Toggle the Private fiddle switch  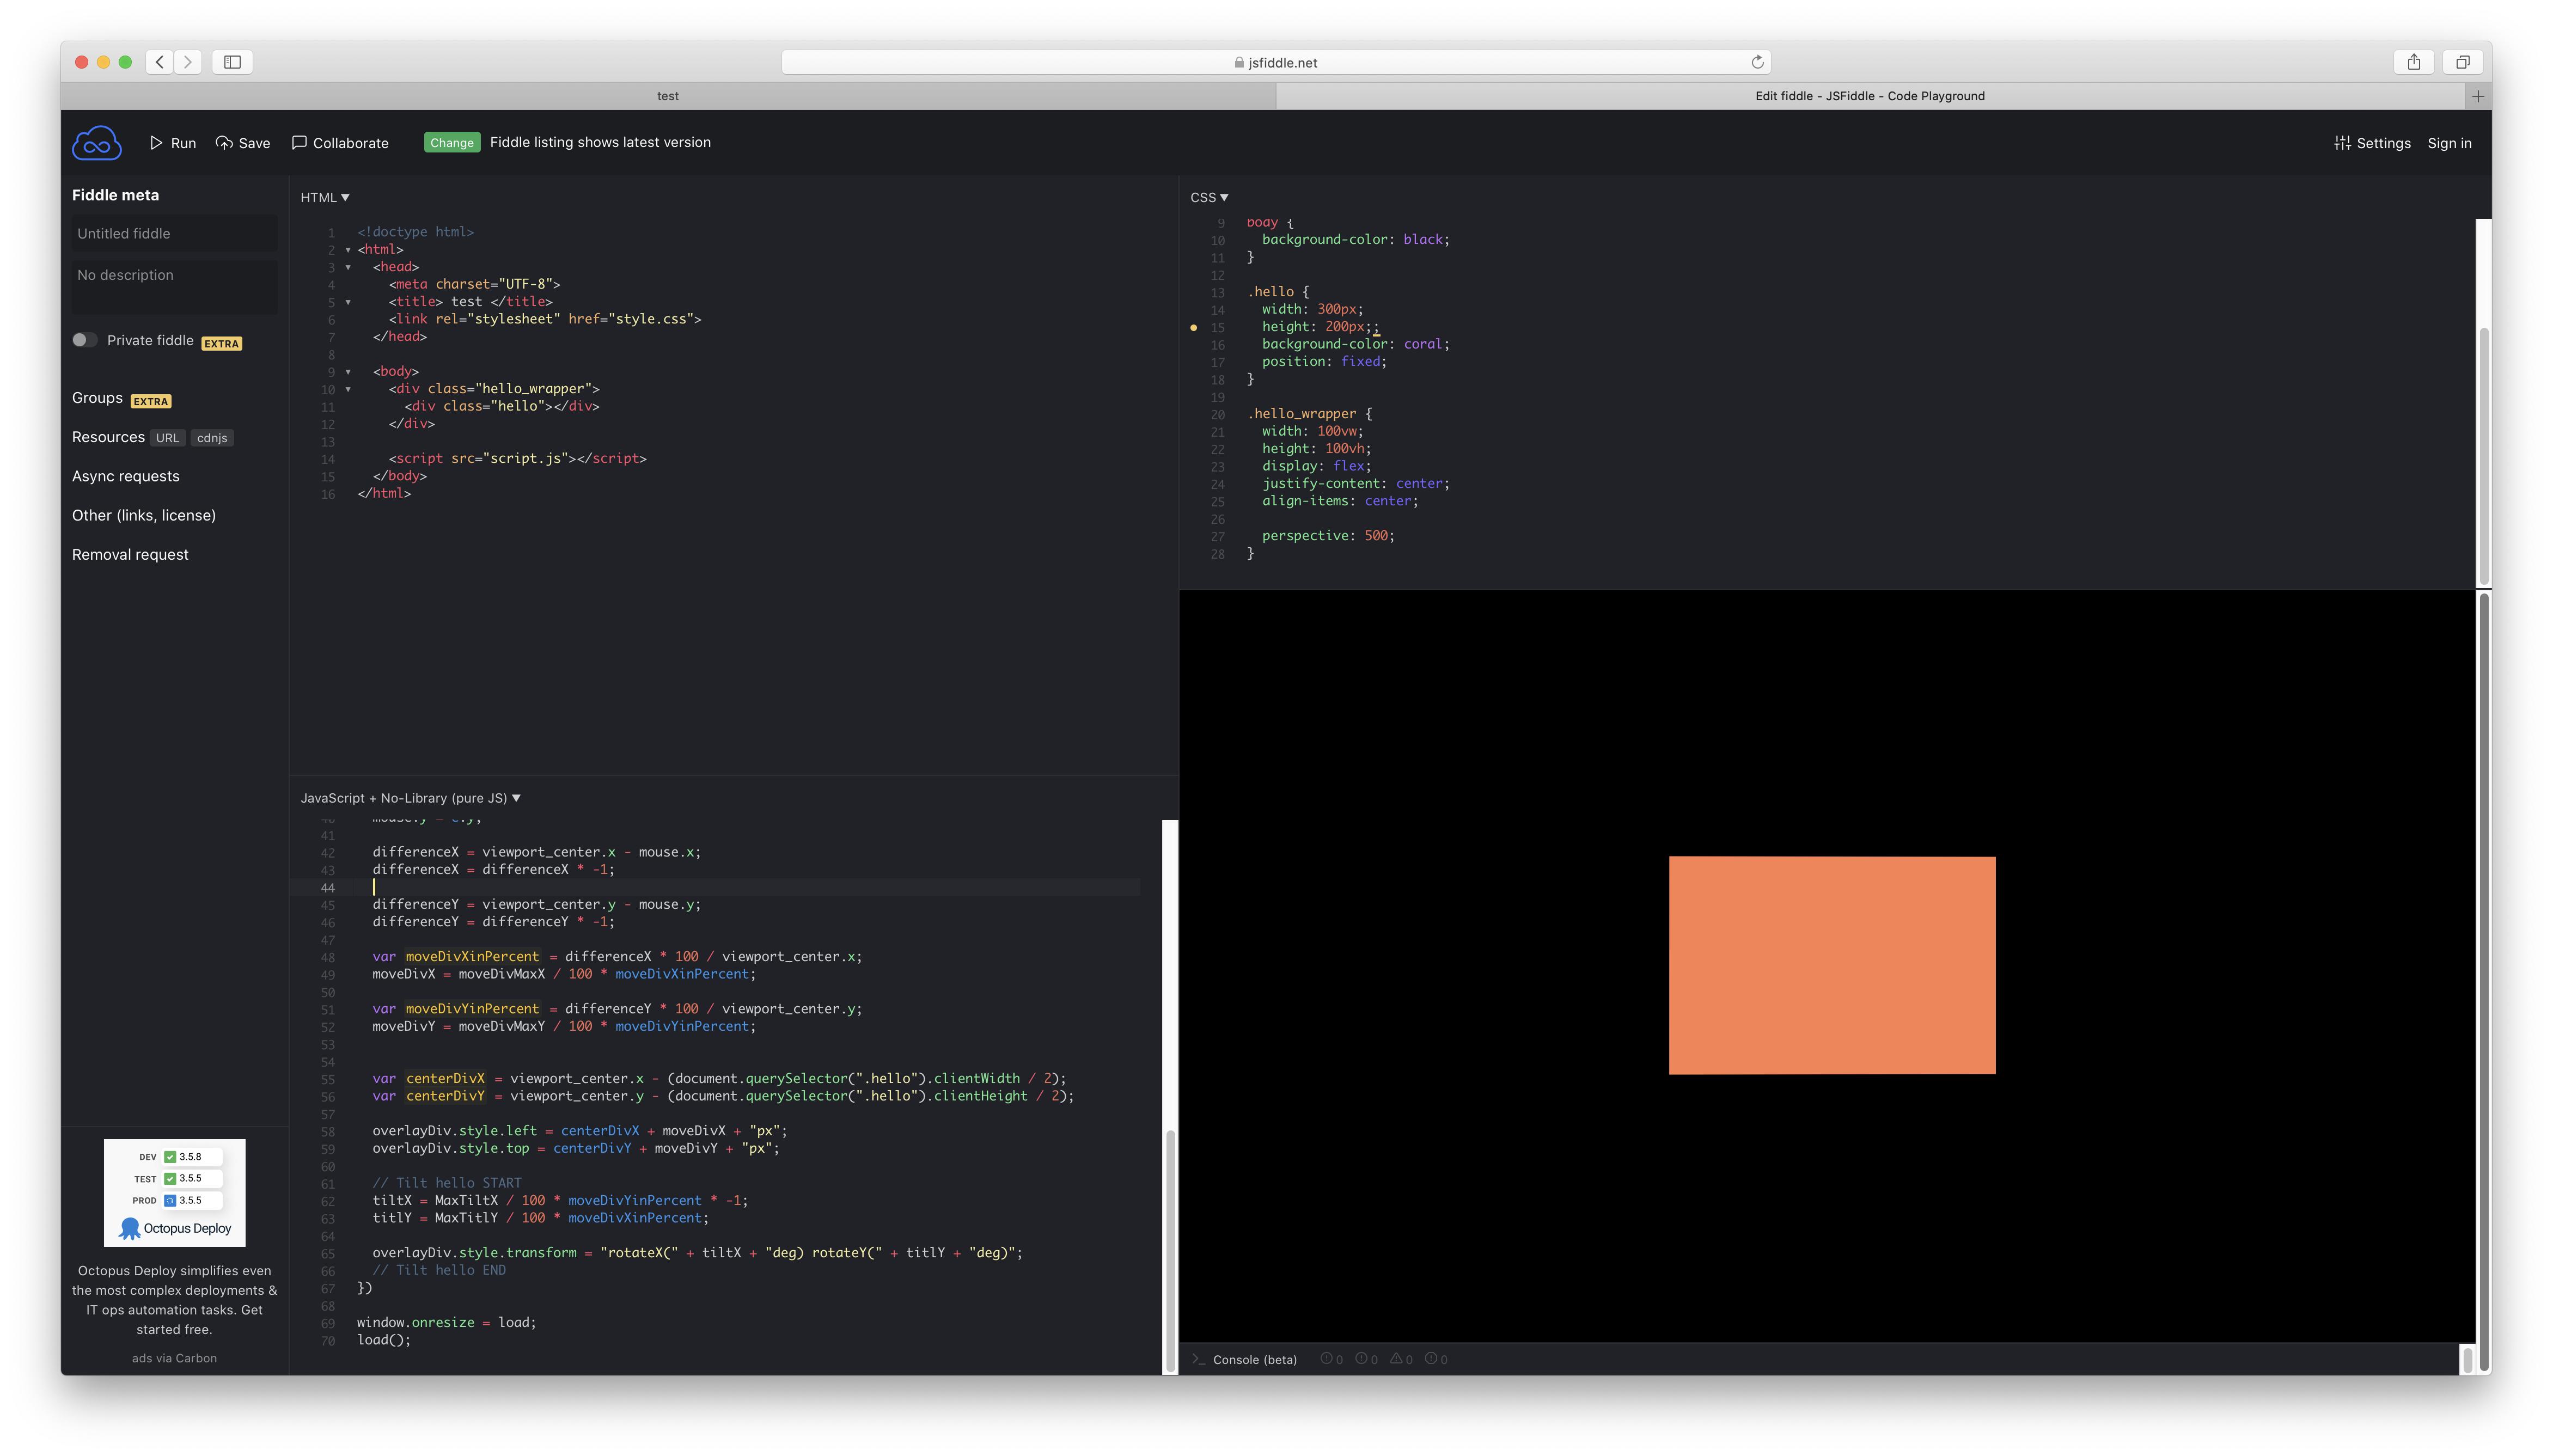[x=85, y=340]
